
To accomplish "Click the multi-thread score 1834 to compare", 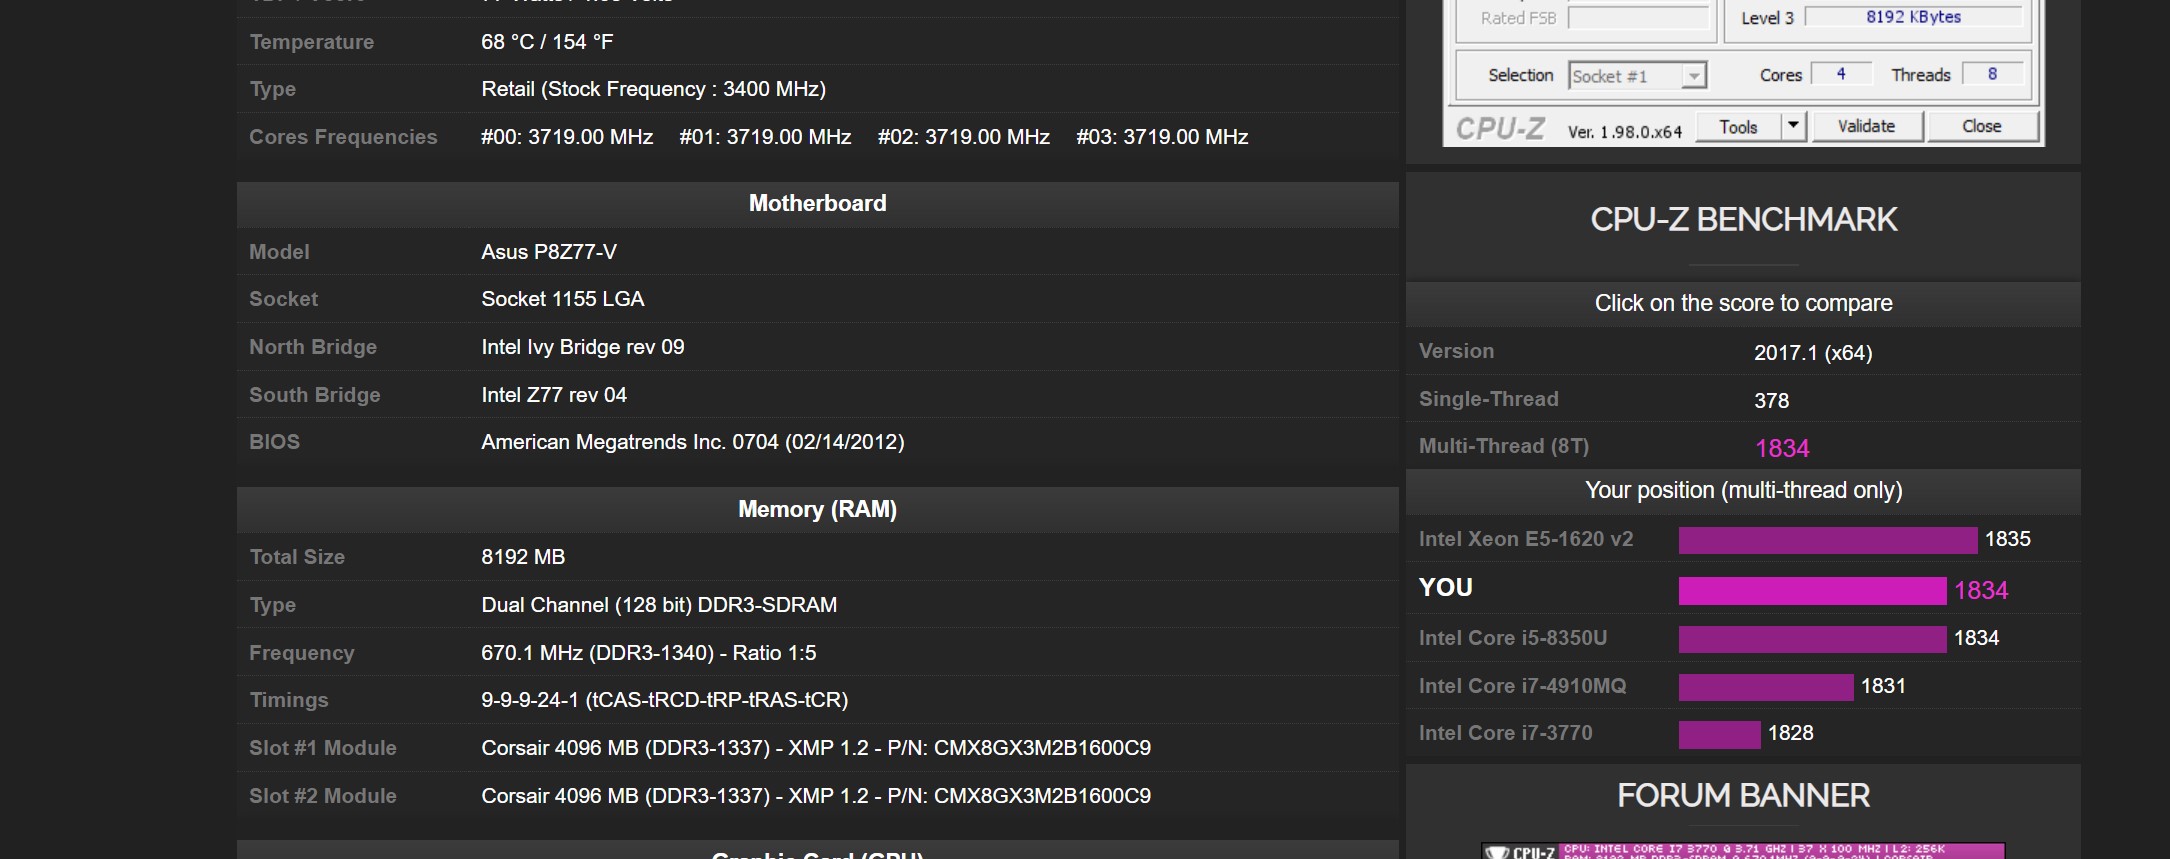I will [x=1782, y=448].
